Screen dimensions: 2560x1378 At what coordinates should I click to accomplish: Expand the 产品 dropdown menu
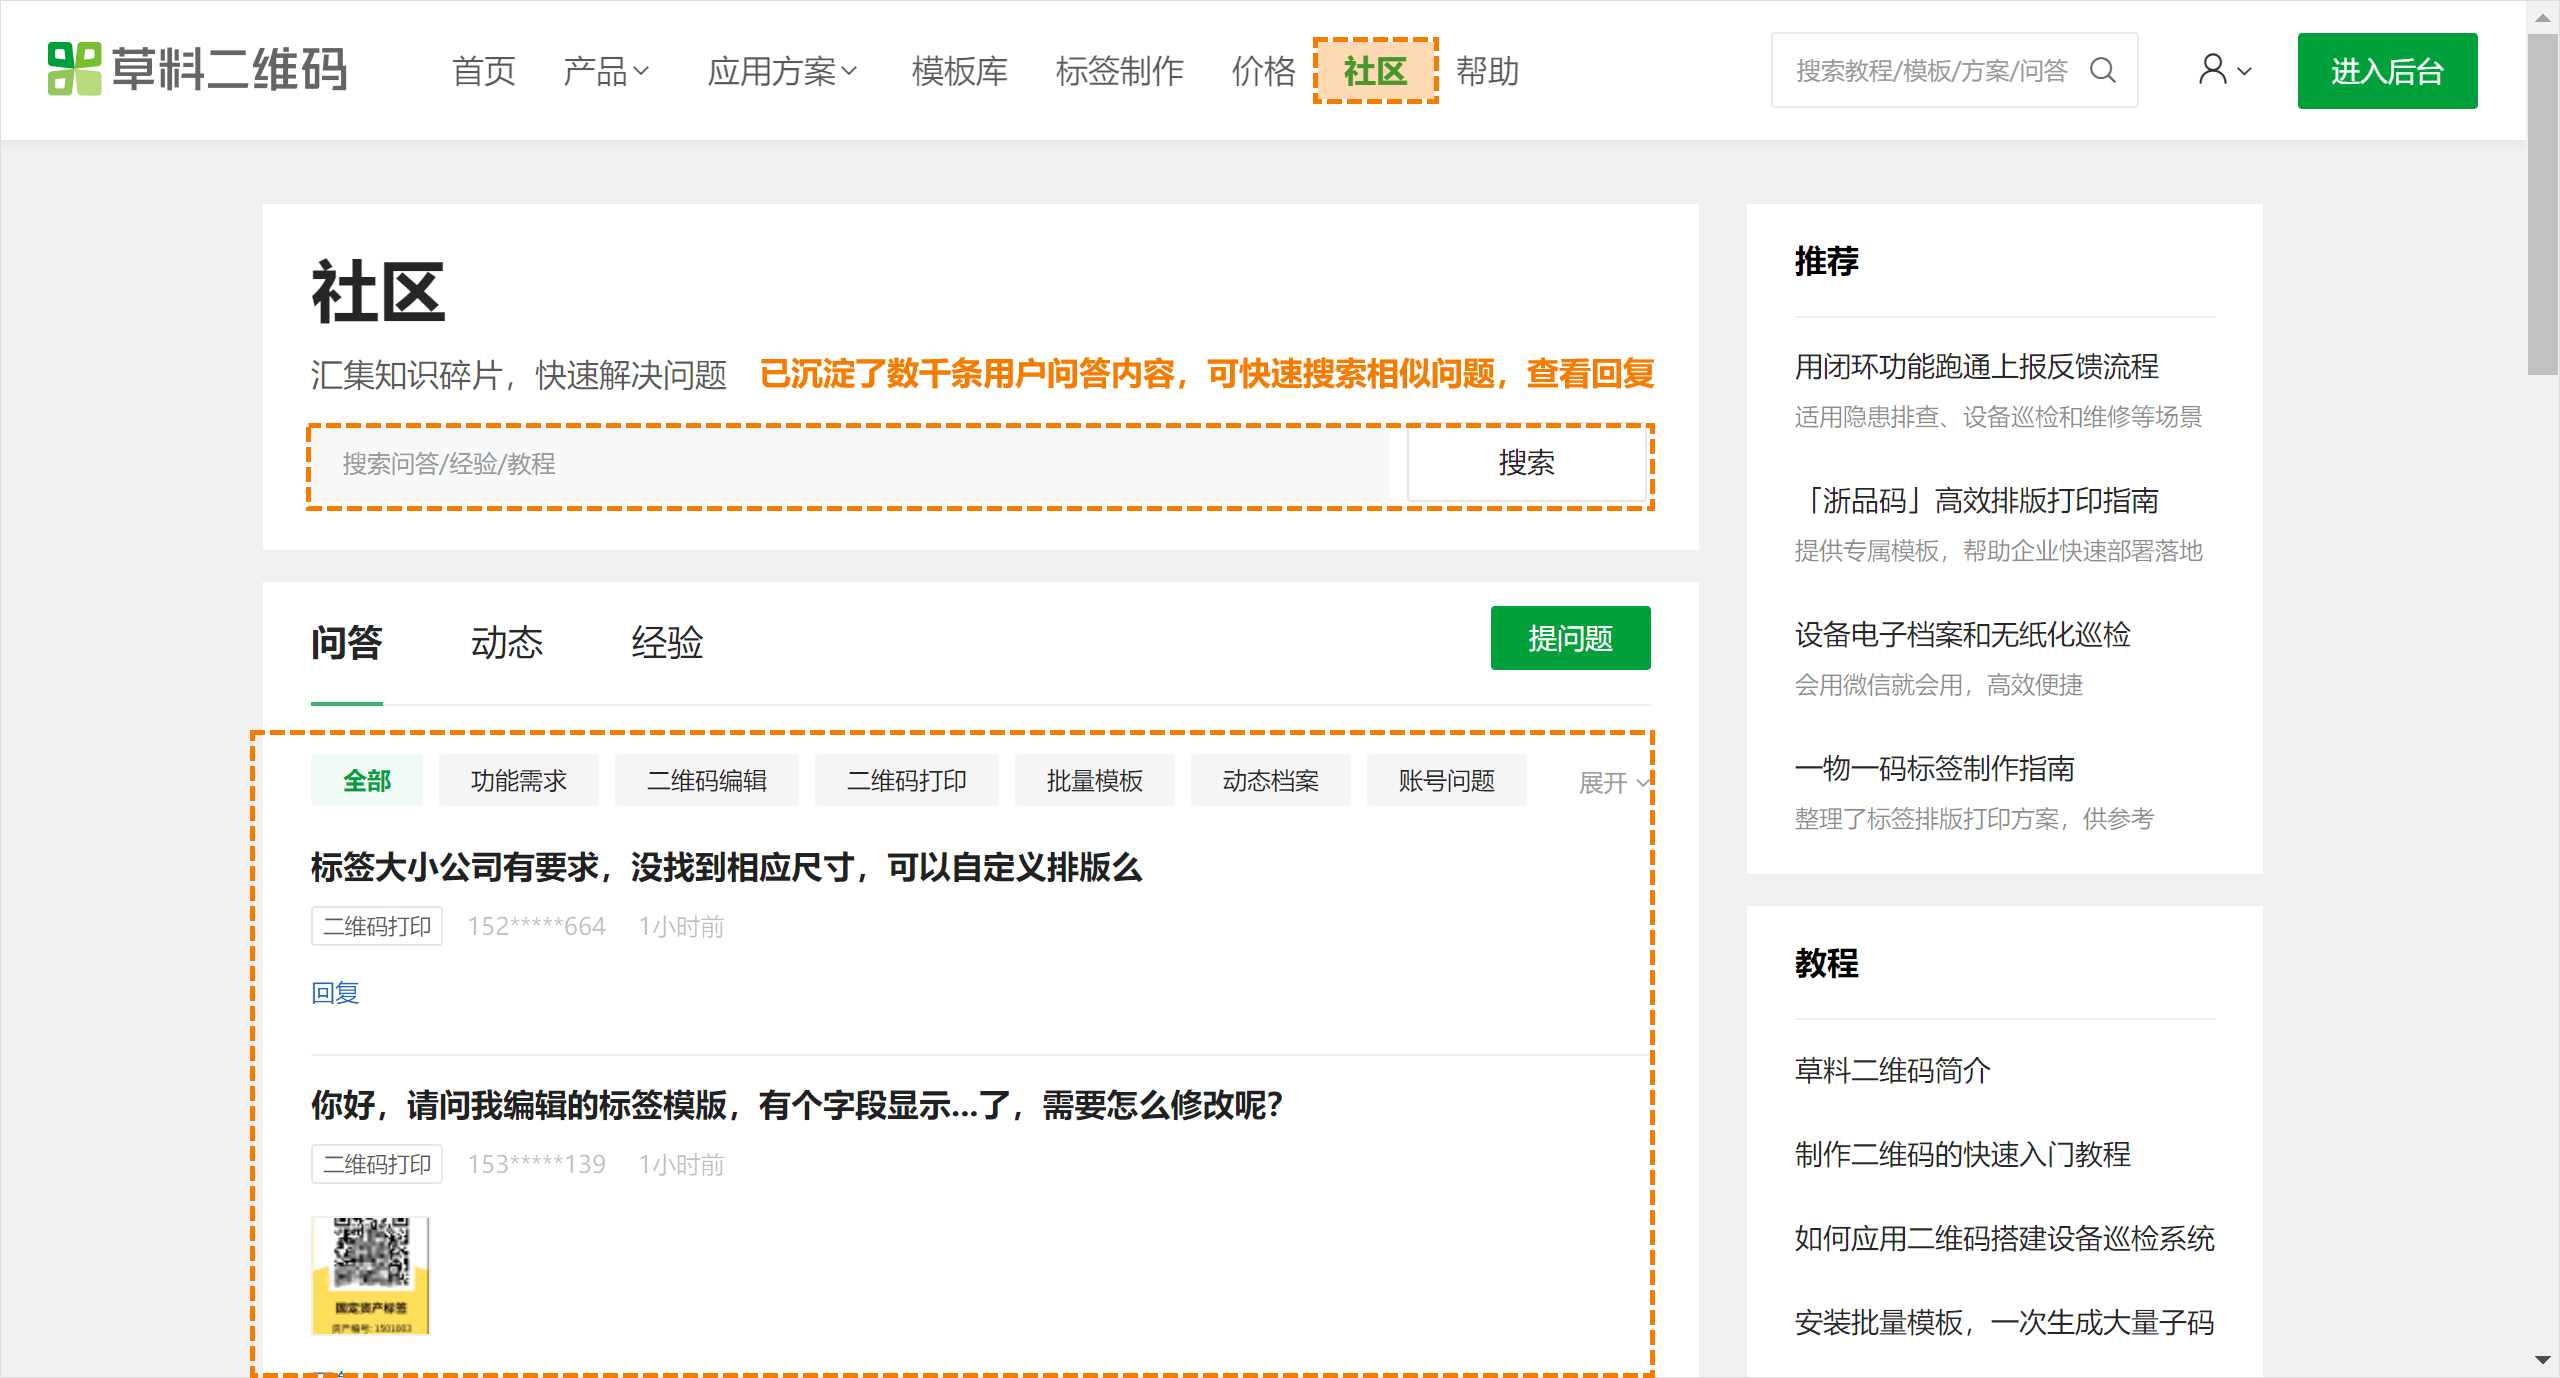coord(607,71)
